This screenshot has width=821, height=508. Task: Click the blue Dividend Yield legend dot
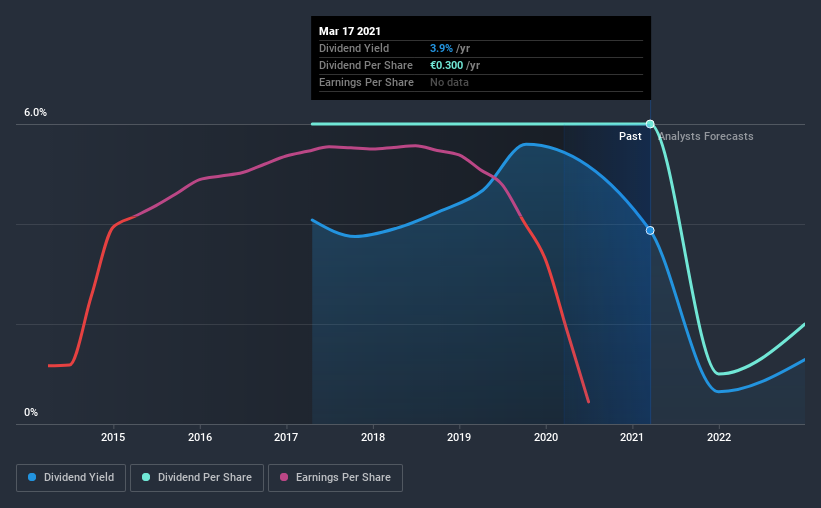(x=32, y=477)
